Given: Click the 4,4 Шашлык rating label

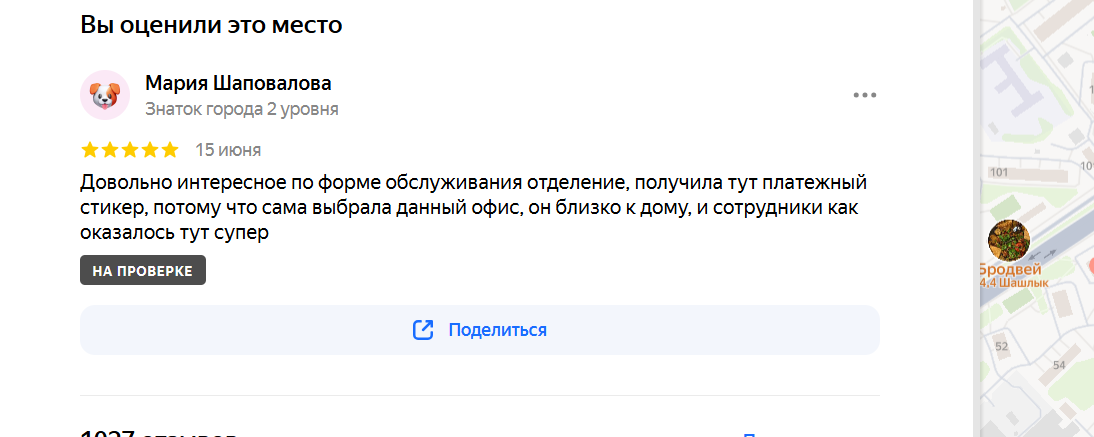Looking at the screenshot, I should (1014, 283).
